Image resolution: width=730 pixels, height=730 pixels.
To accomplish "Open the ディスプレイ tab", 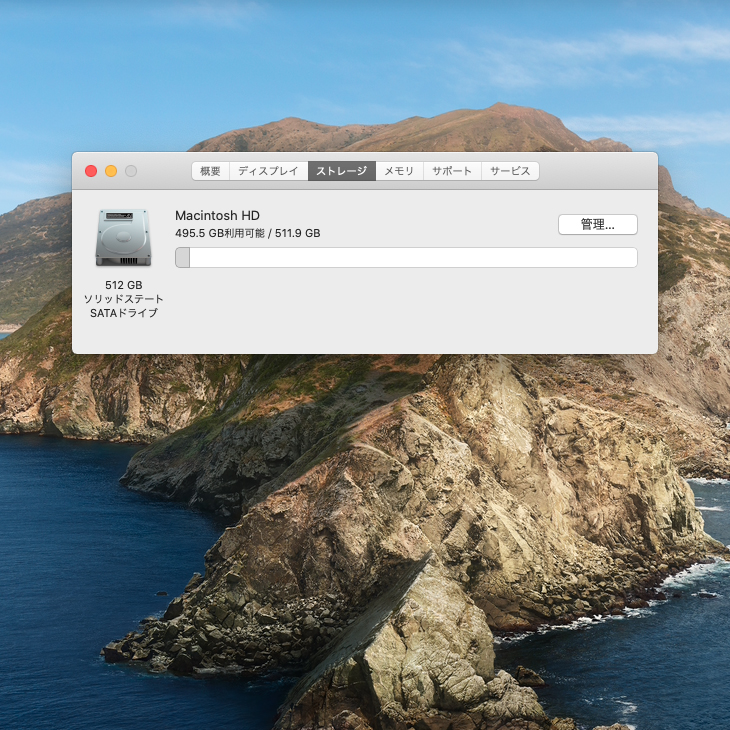I will 269,171.
